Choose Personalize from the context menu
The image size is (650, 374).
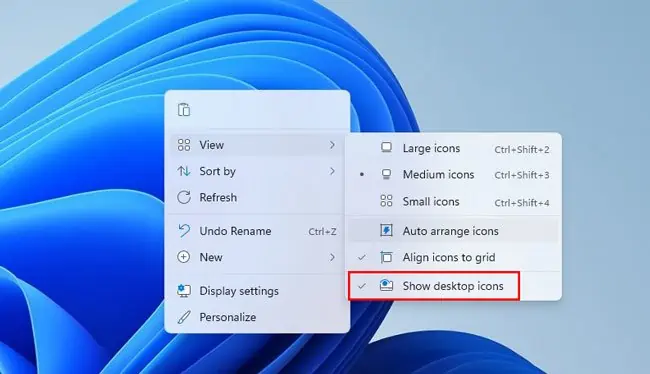(x=257, y=317)
